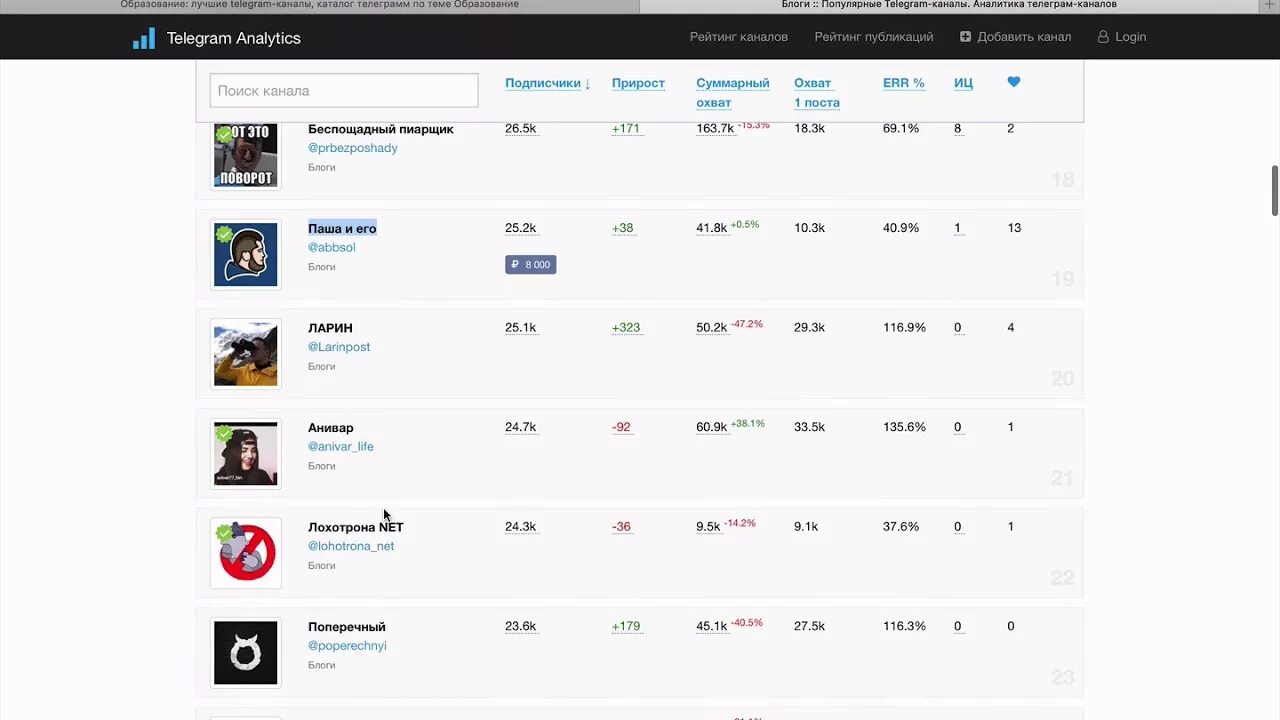Open the Паша и его channel name
Image resolution: width=1280 pixels, height=720 pixels.
342,228
